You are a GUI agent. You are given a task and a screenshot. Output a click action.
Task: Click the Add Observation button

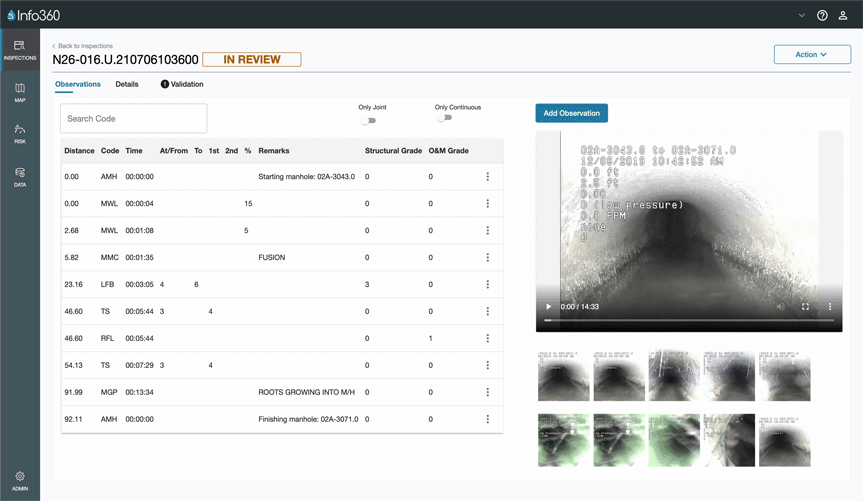pos(571,113)
